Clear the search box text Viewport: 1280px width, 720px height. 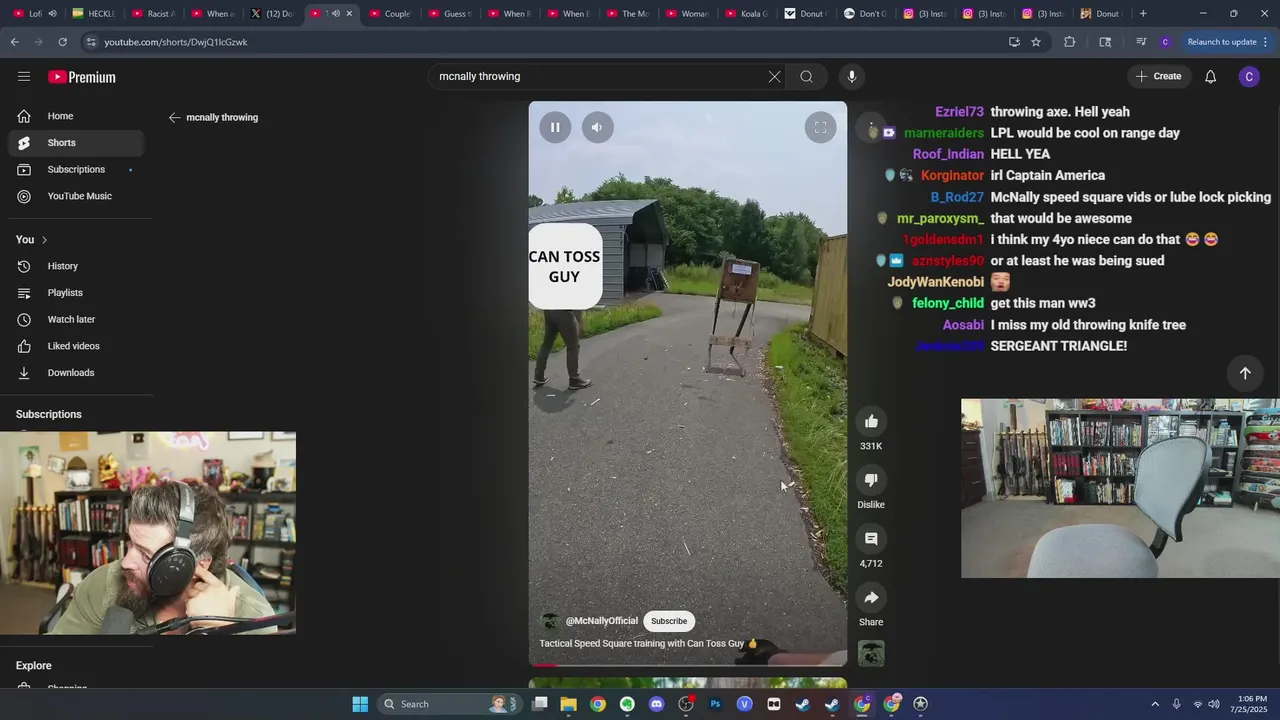click(774, 76)
